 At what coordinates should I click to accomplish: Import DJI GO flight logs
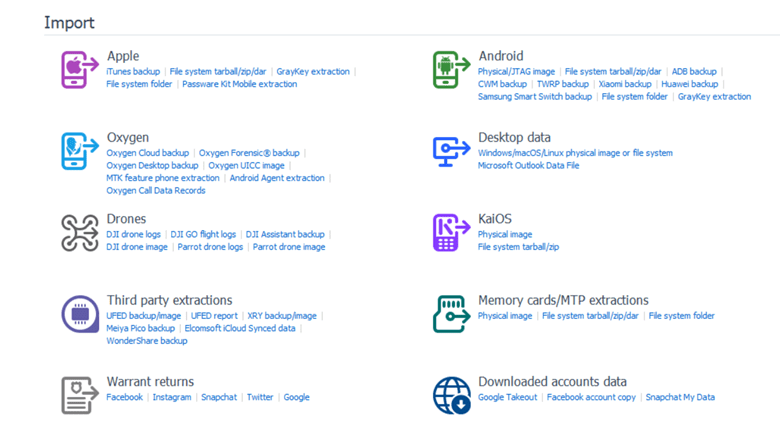coord(203,234)
